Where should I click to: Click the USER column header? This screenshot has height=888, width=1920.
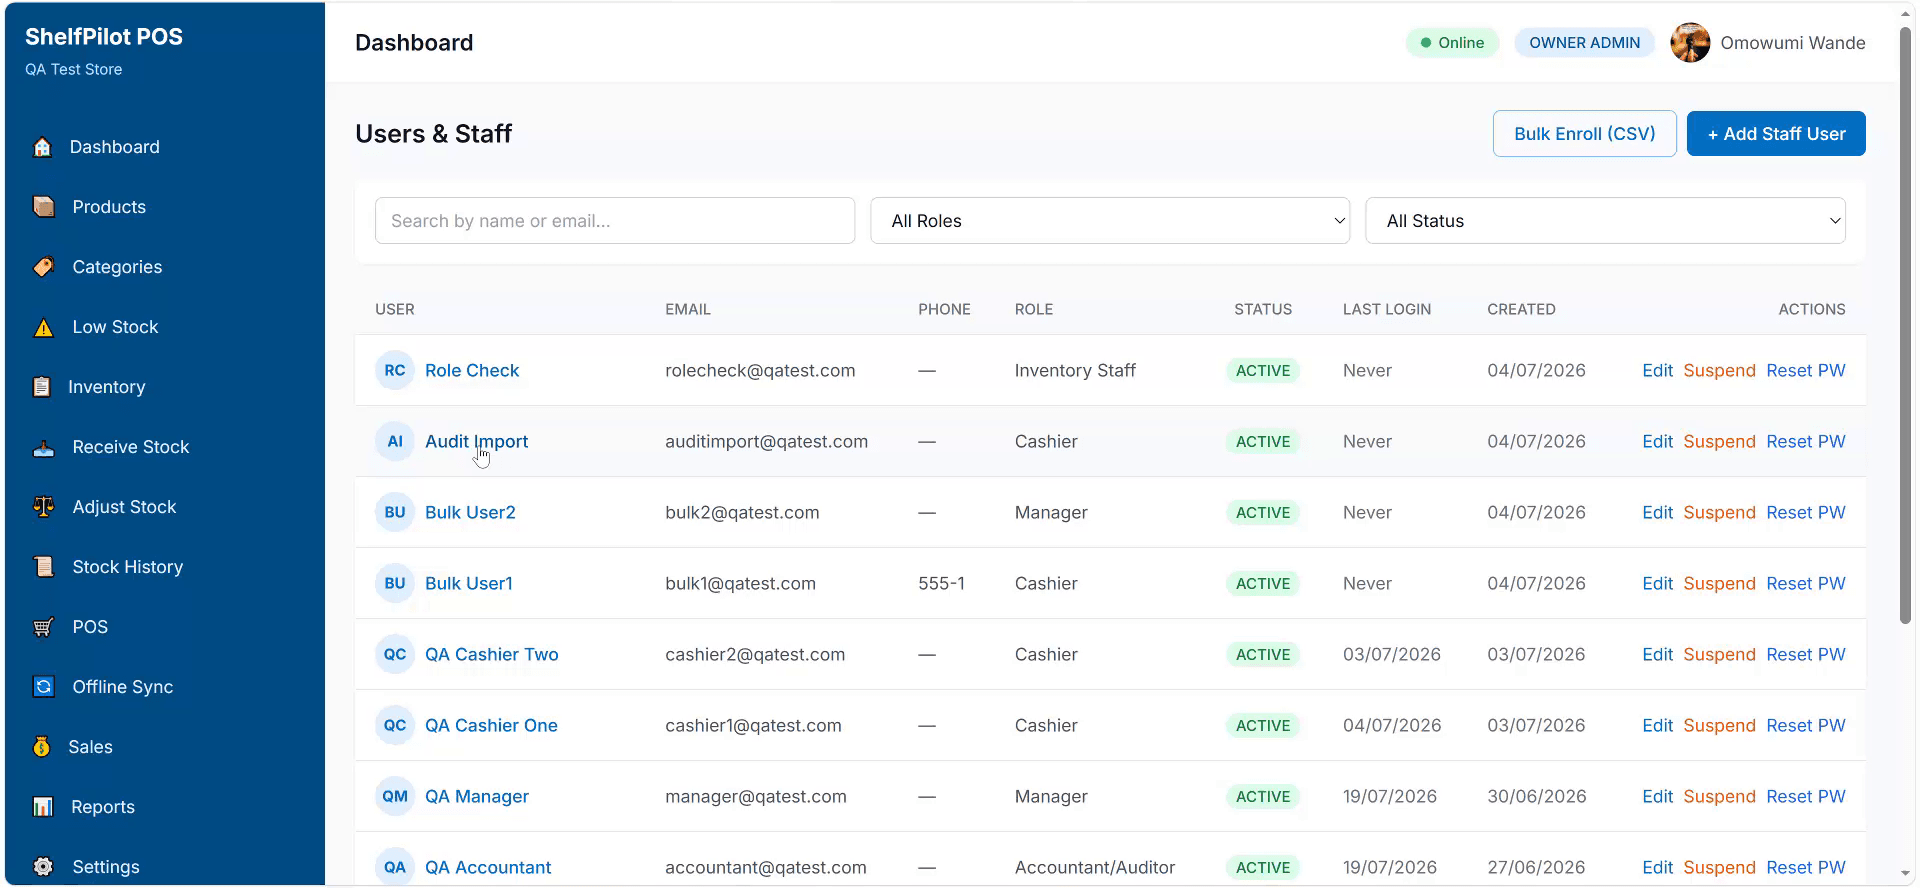[394, 309]
